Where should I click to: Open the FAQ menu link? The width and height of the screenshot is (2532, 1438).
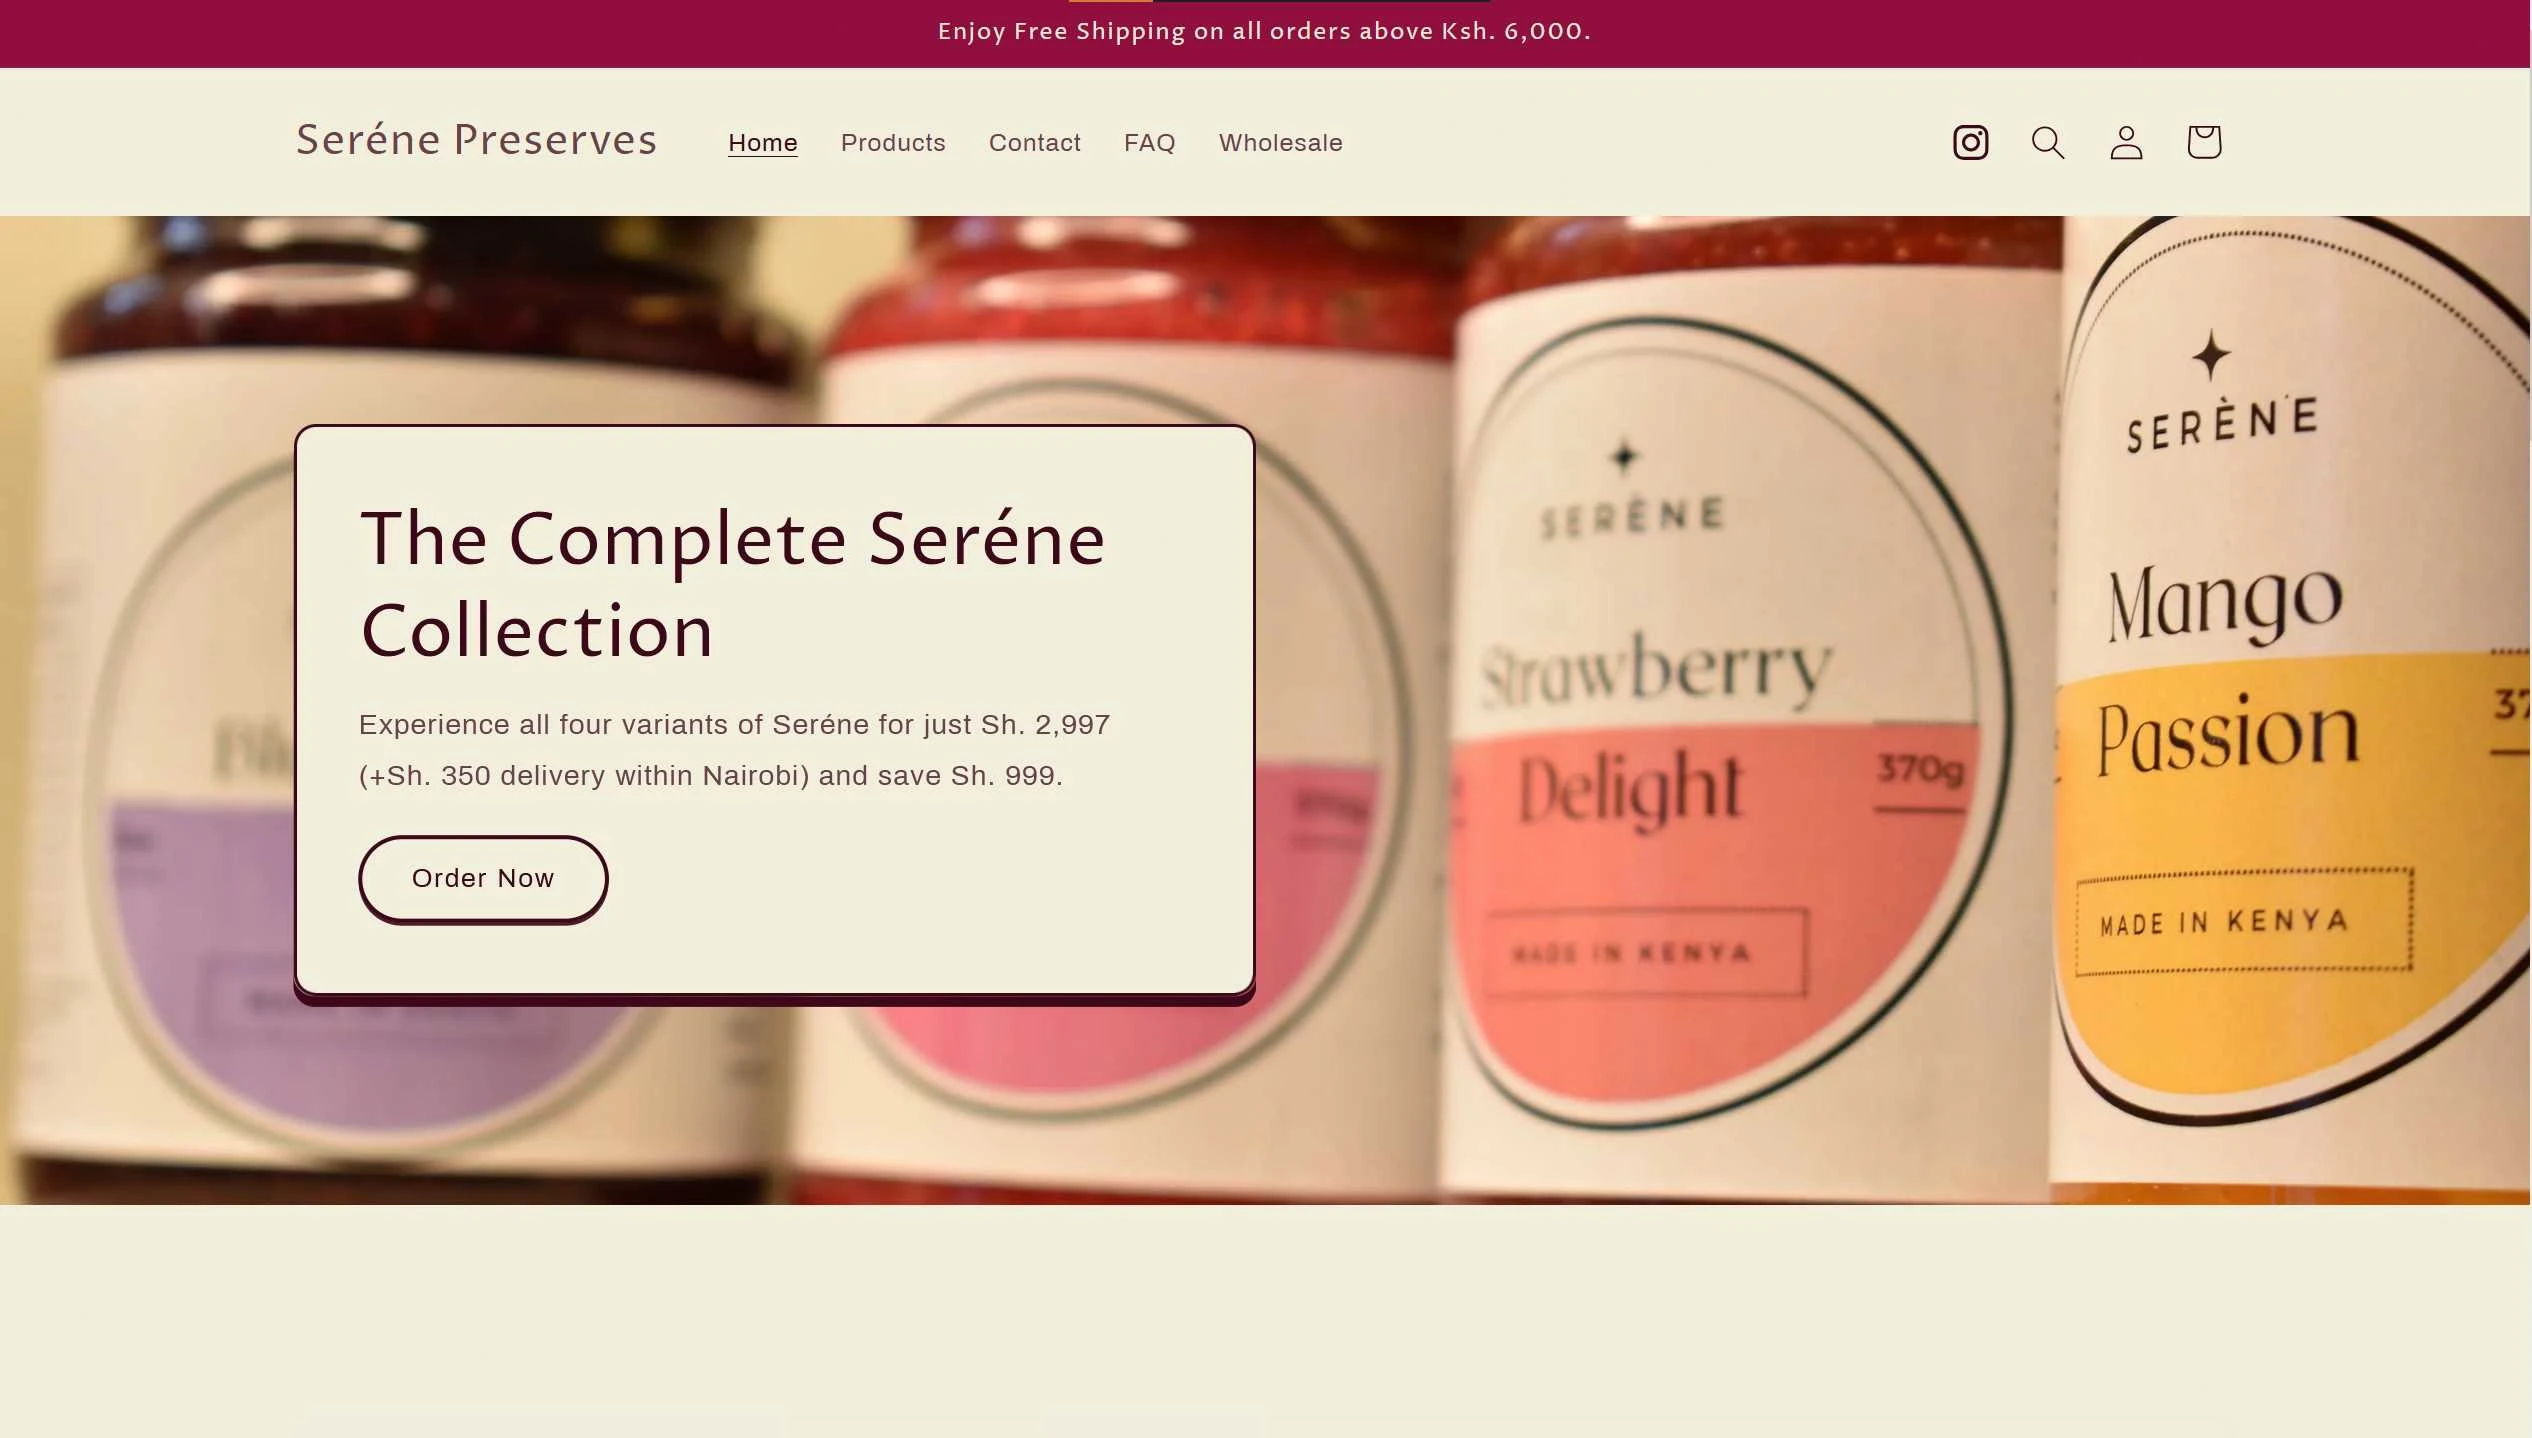pyautogui.click(x=1149, y=143)
